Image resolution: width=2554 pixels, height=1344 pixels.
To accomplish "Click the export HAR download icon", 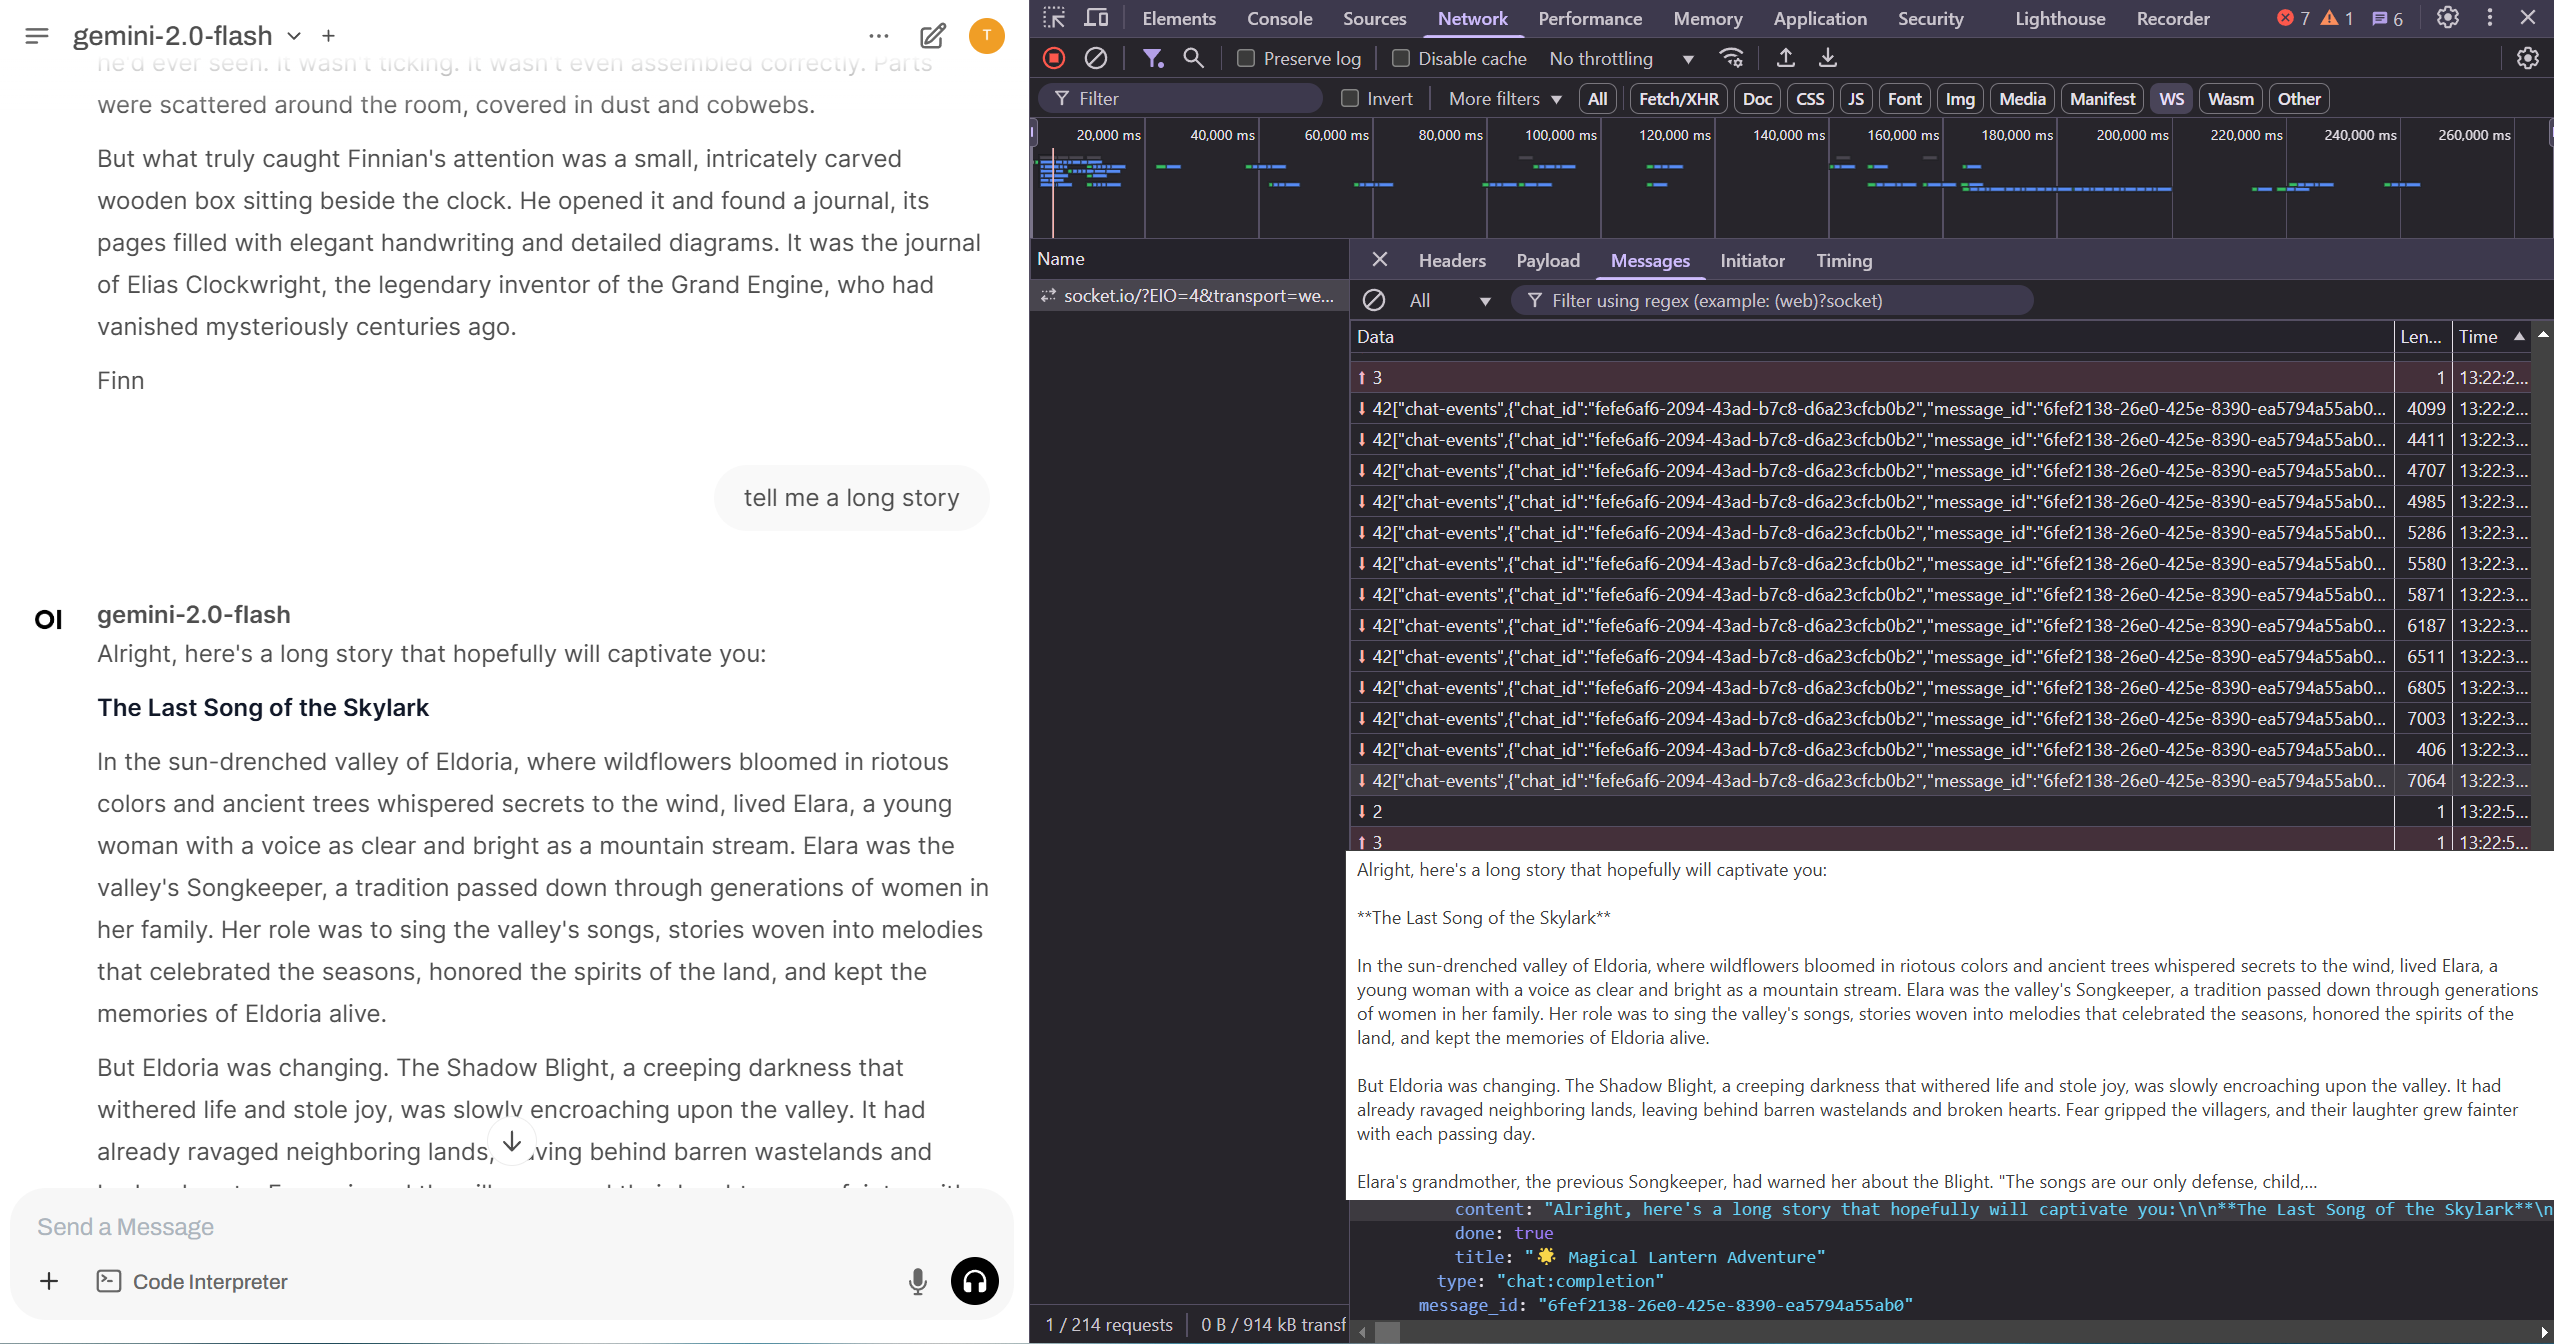I will tap(1828, 58).
